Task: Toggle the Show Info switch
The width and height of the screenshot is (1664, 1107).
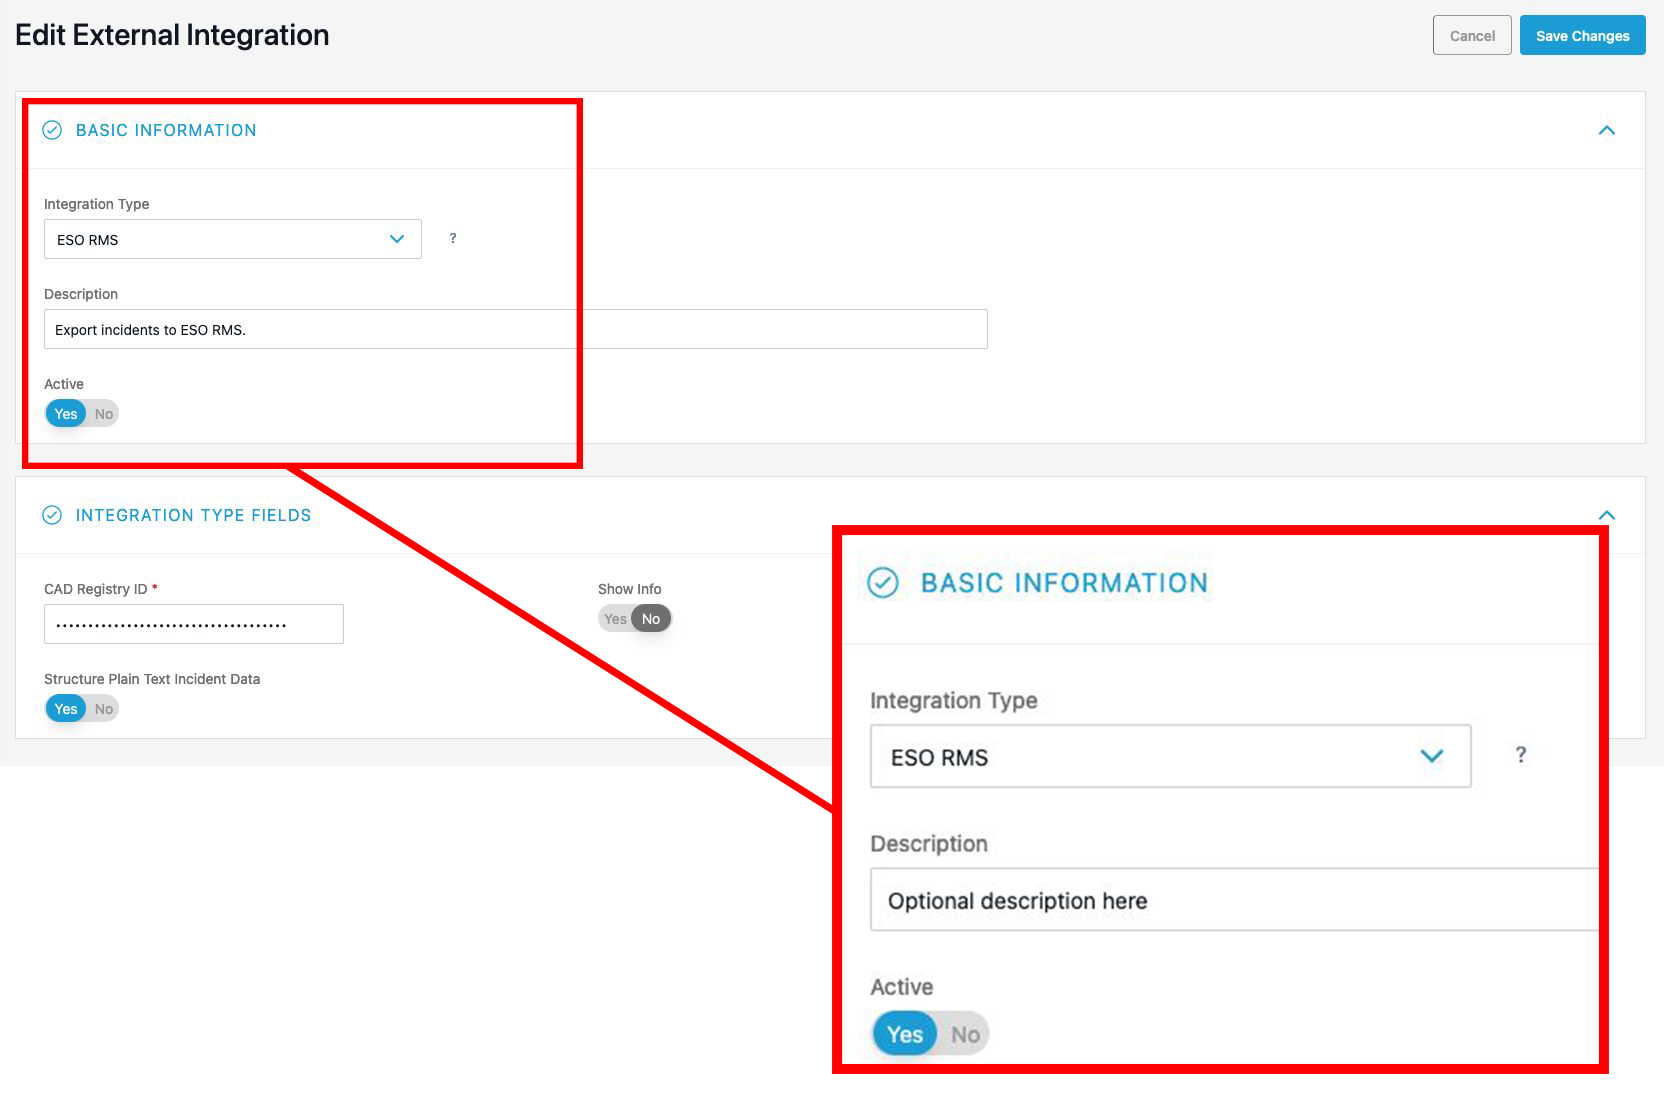Action: click(x=635, y=619)
